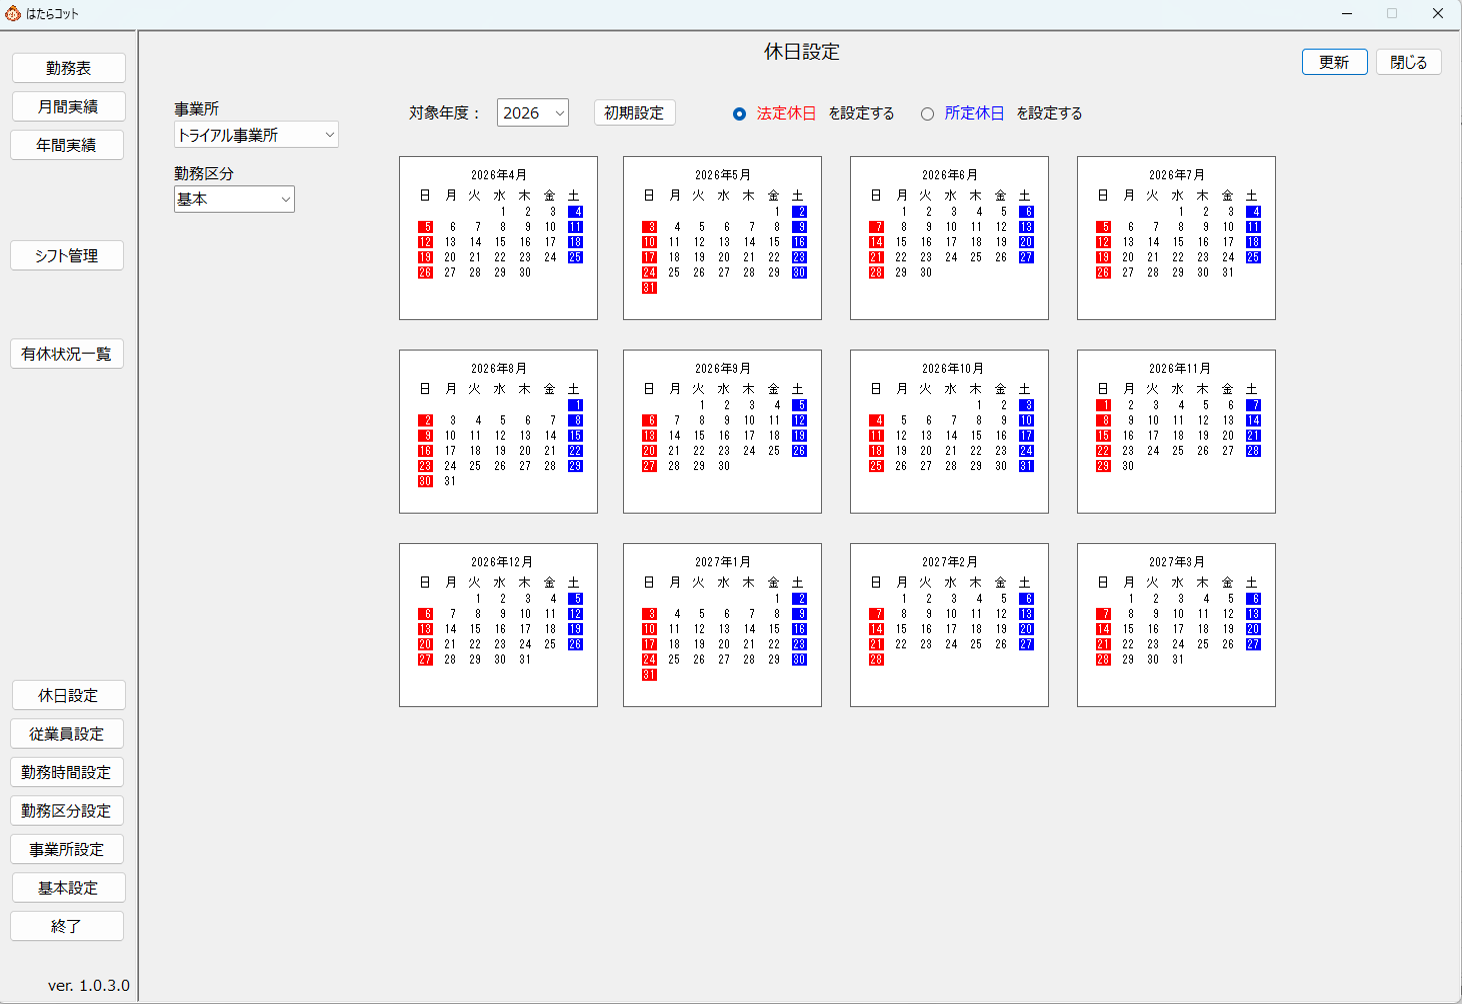Open 勤務時間設定 in the sidebar

[67, 773]
